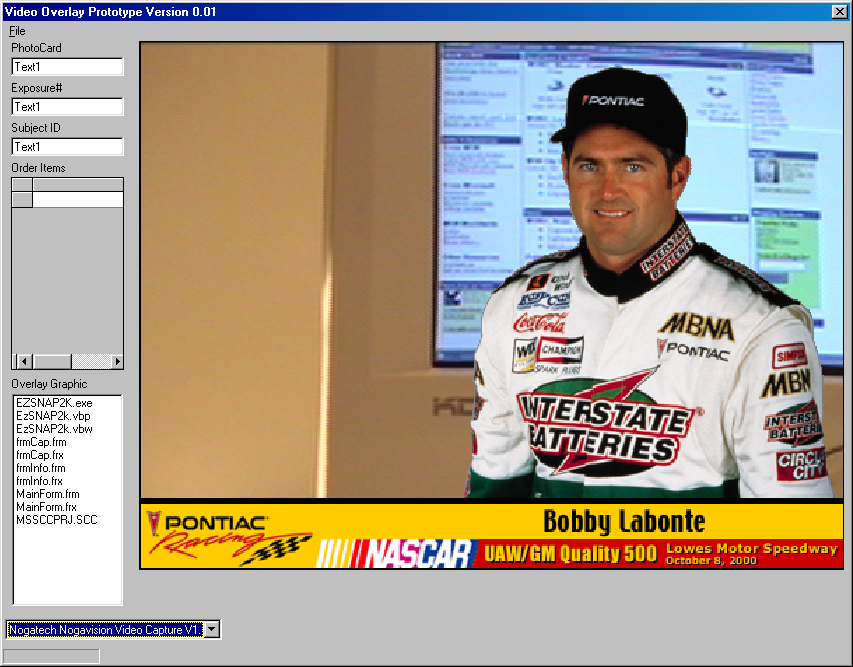
Task: Select EzSNAP2k.vbp in the file list
Action: [x=53, y=416]
